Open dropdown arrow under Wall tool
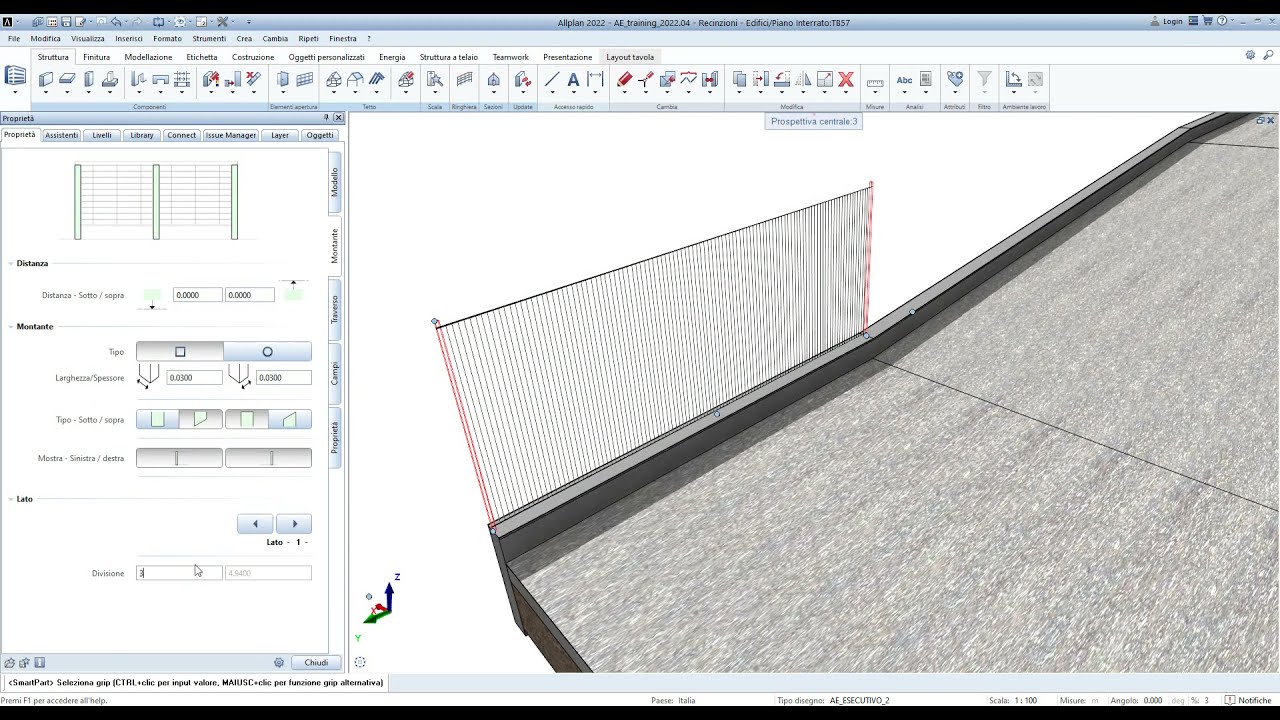 [46, 93]
